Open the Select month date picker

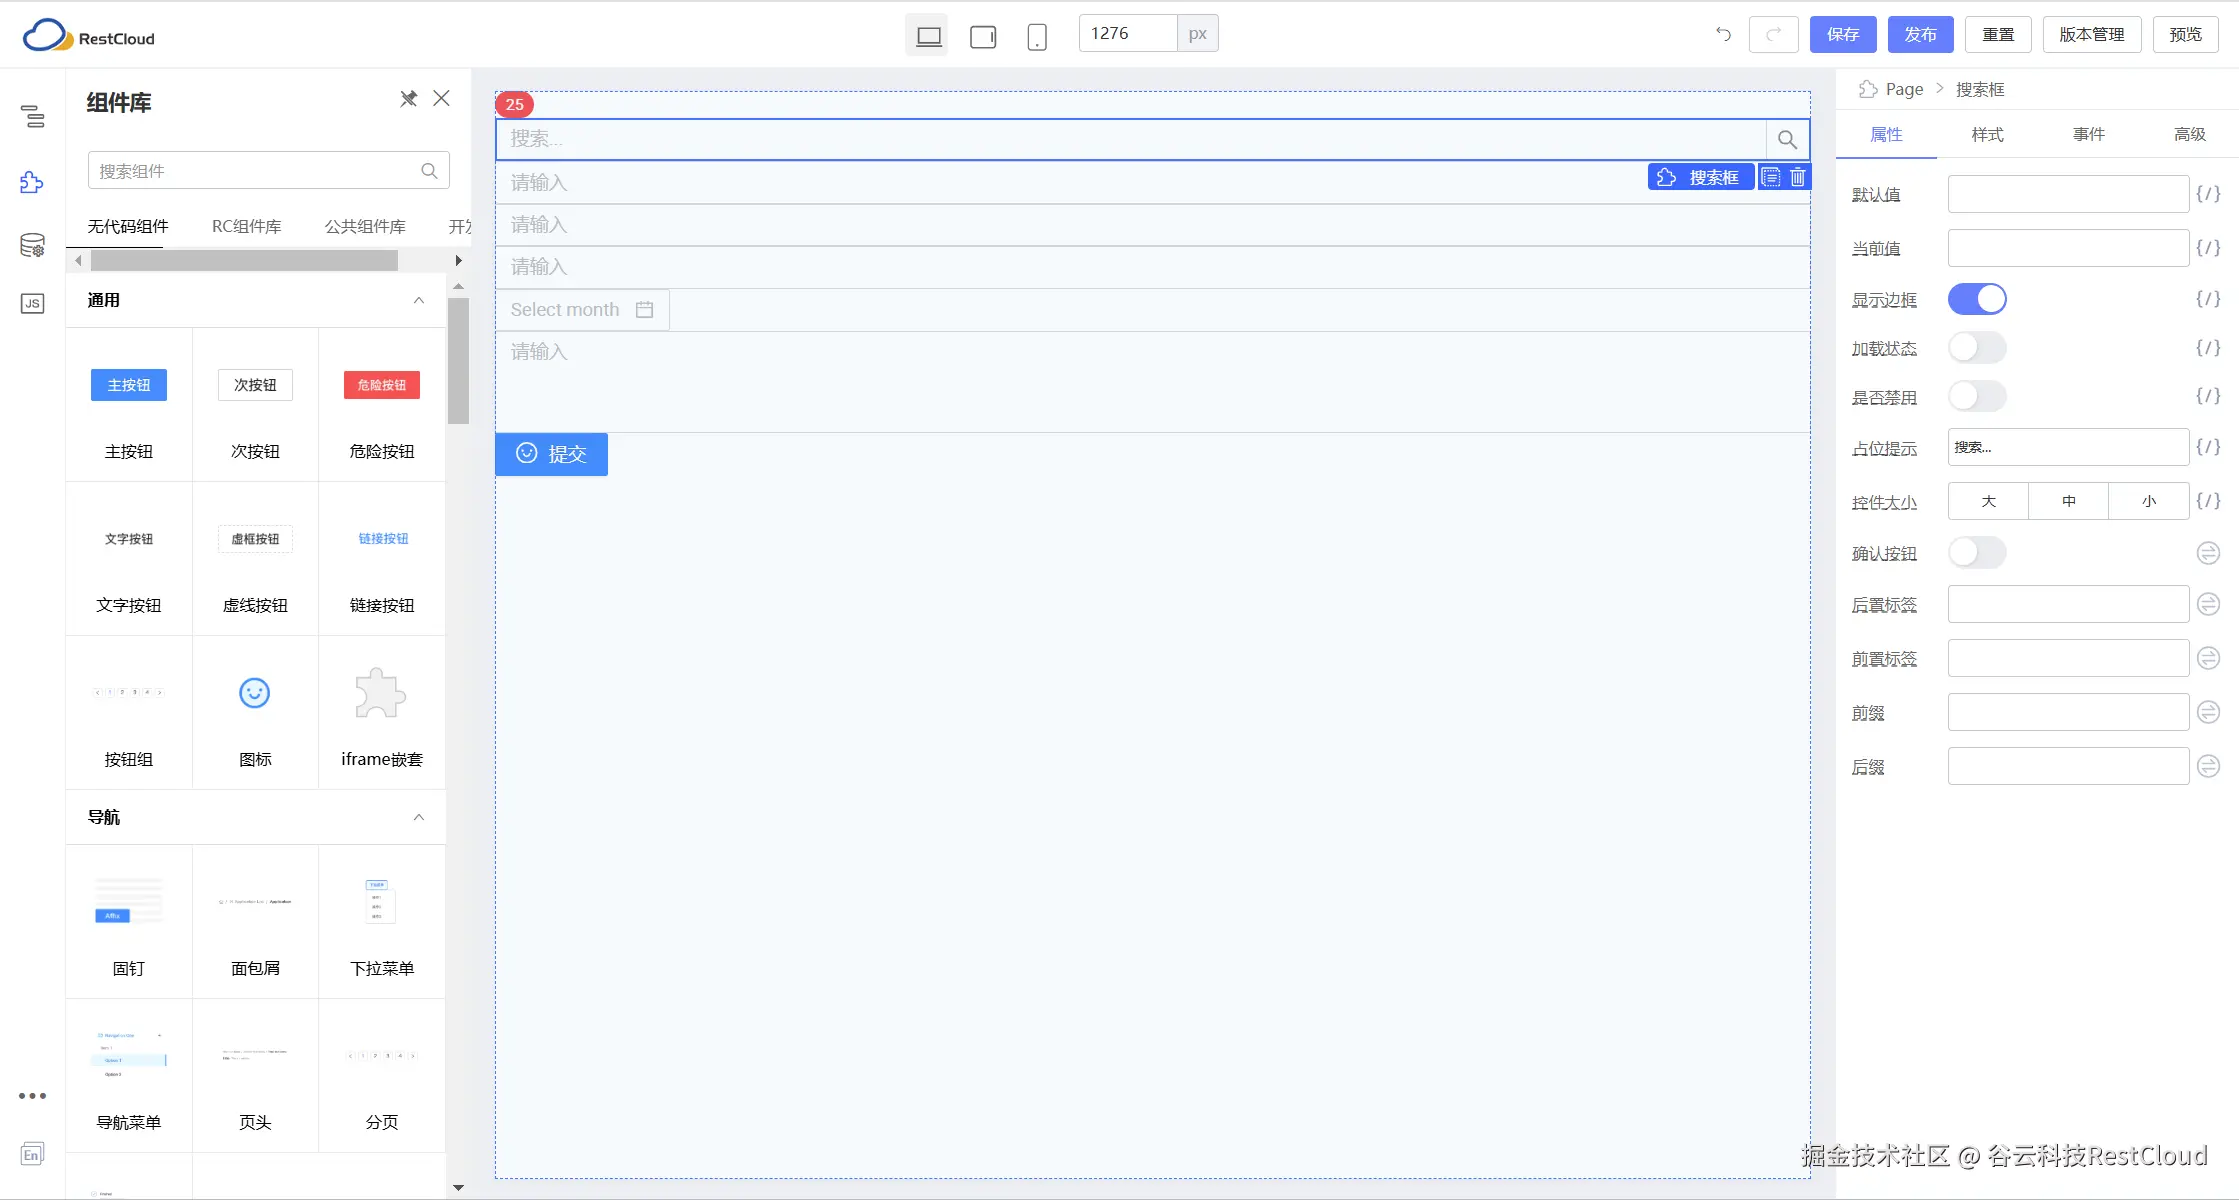(582, 310)
